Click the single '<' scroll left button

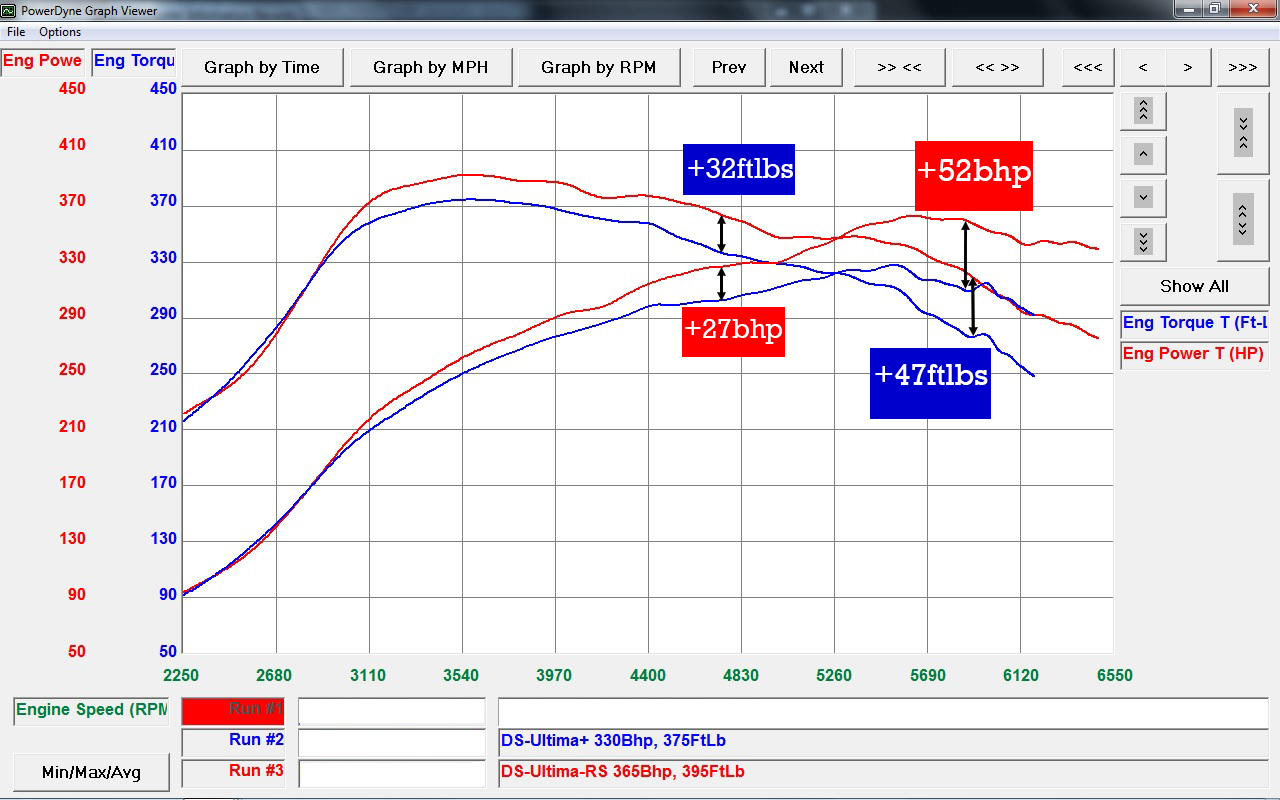[1143, 68]
